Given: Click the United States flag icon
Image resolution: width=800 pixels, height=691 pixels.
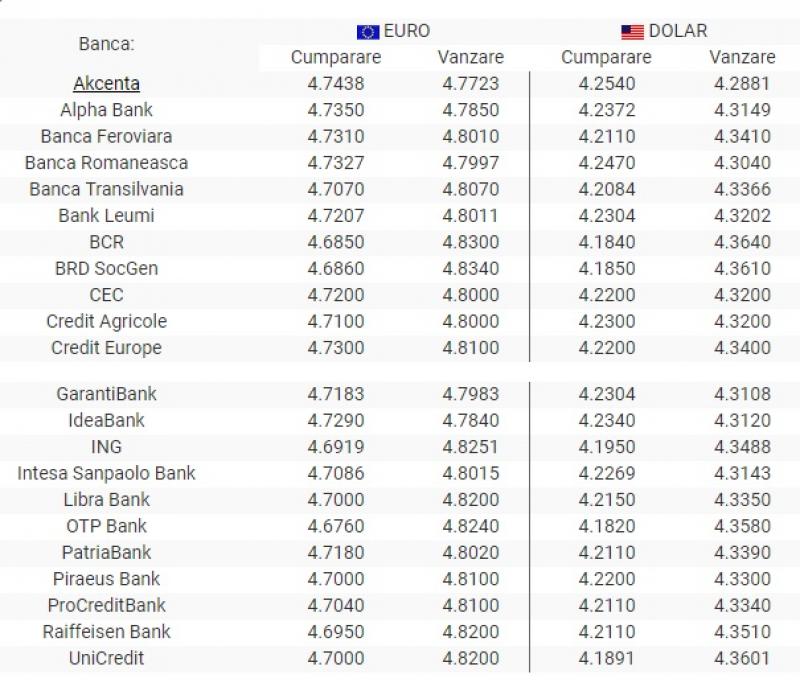Looking at the screenshot, I should point(632,31).
